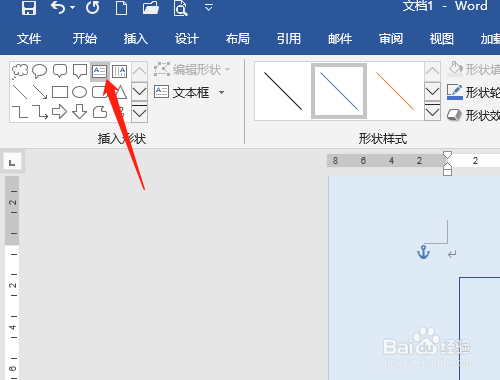Select the rectangle shape
500x380 pixels.
pyautogui.click(x=60, y=92)
